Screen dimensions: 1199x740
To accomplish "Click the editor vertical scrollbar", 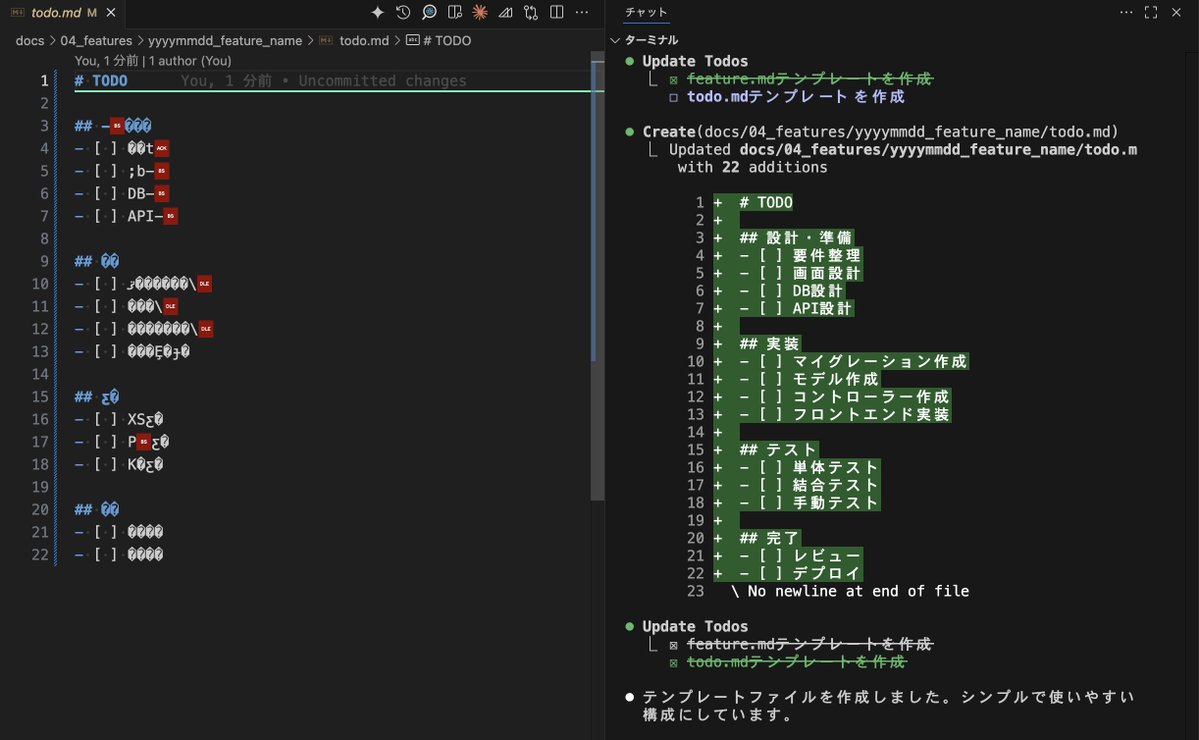I will (597, 275).
